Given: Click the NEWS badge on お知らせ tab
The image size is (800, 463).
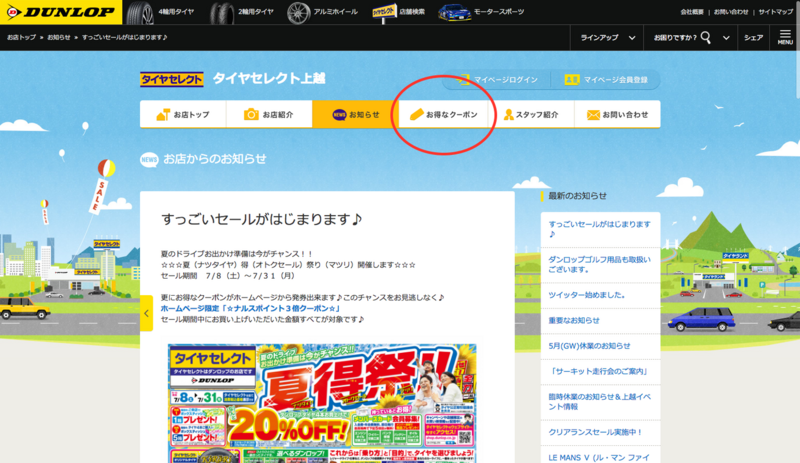Looking at the screenshot, I should [x=339, y=115].
